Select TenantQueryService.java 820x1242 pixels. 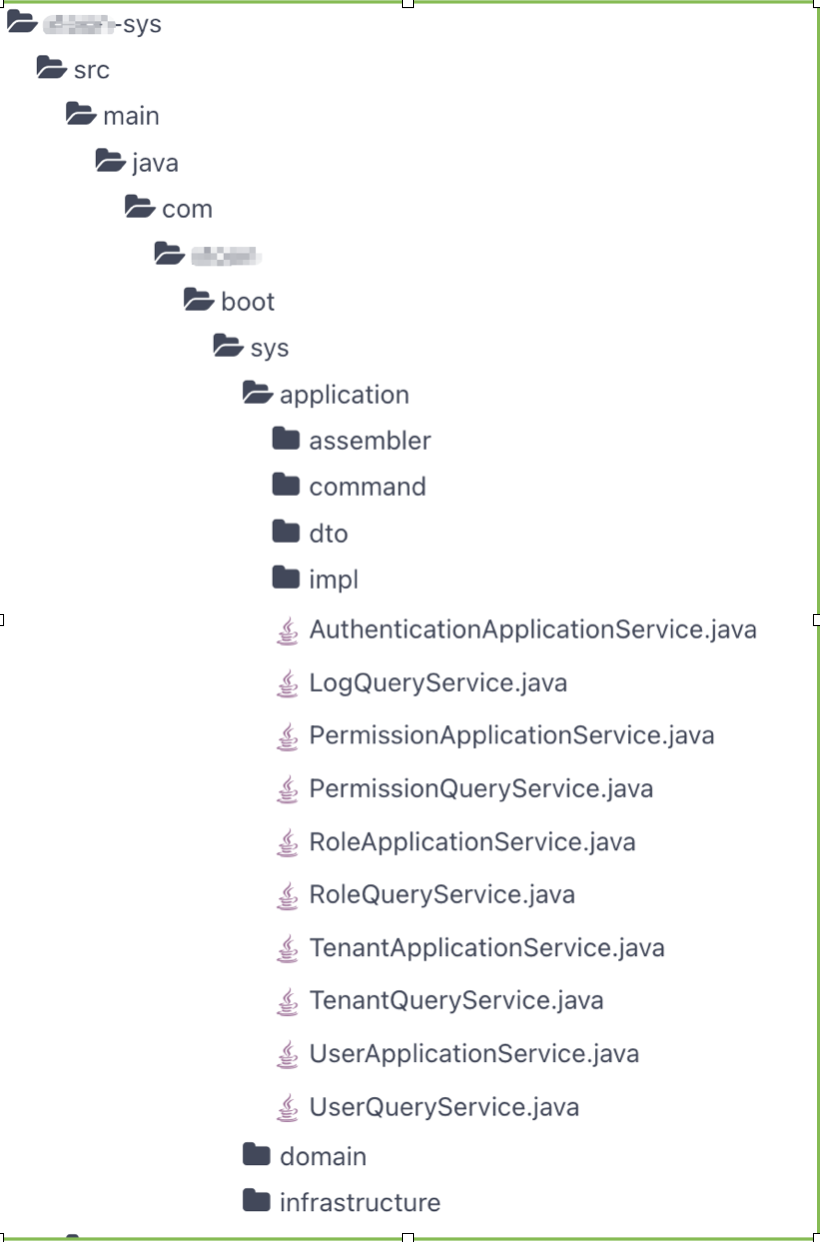(x=456, y=1001)
